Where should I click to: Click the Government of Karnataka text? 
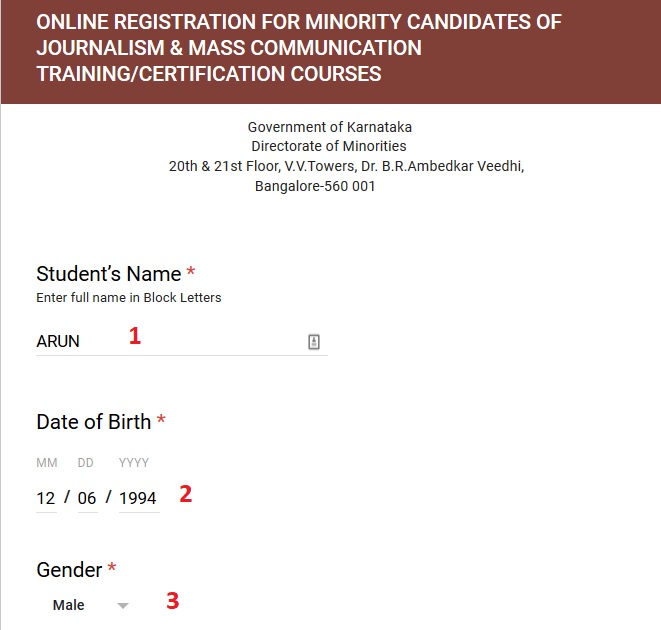[330, 127]
